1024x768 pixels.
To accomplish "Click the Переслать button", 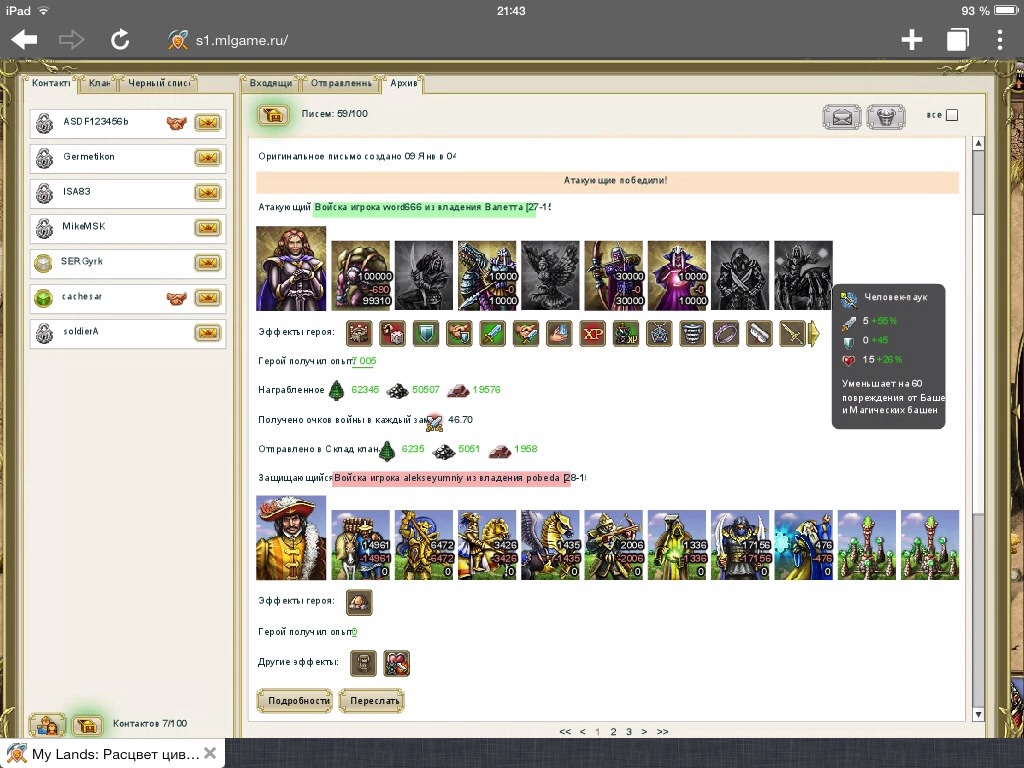I will pos(371,701).
